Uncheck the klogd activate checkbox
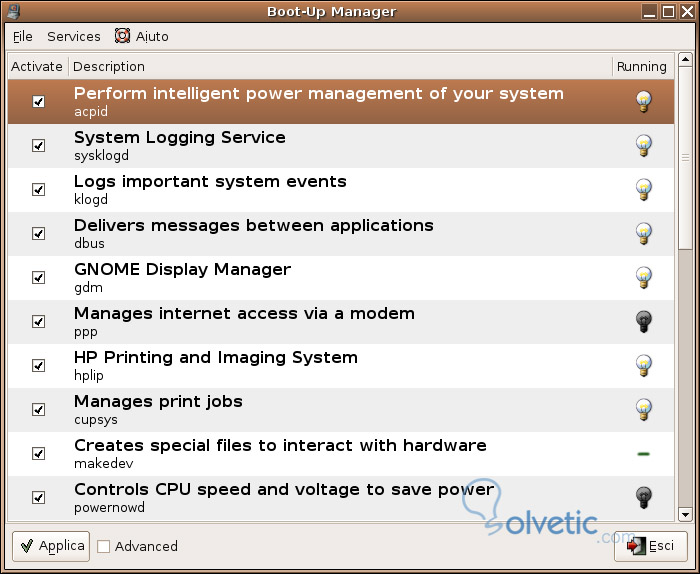The width and height of the screenshot is (700, 574). 38,190
